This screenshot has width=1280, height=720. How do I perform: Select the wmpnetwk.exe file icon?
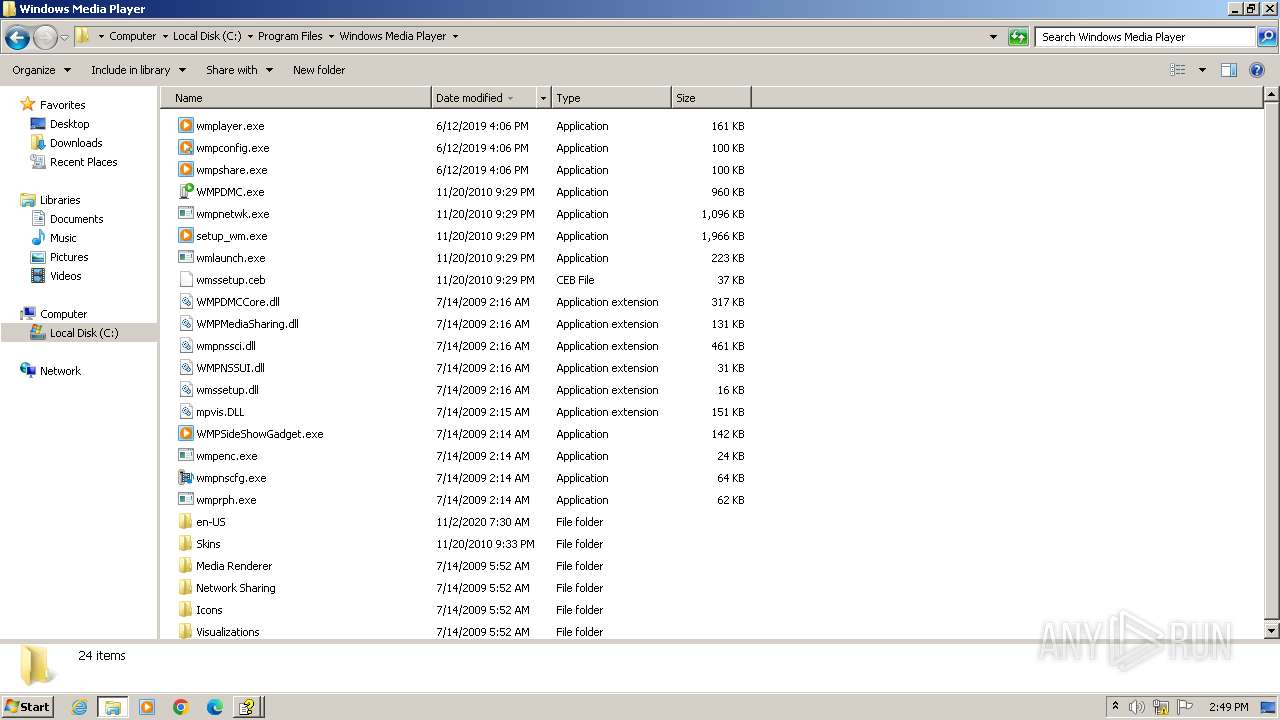click(185, 214)
